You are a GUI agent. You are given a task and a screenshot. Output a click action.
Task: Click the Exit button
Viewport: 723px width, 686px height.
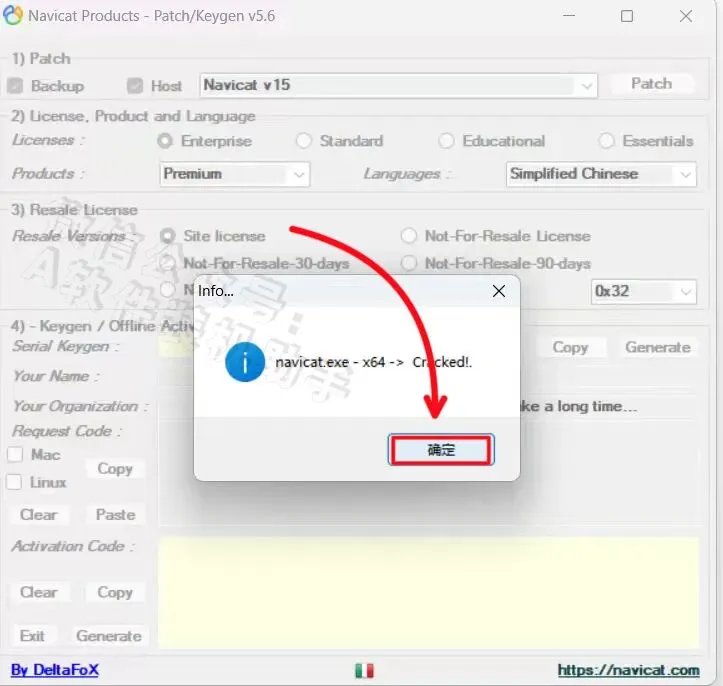click(32, 636)
